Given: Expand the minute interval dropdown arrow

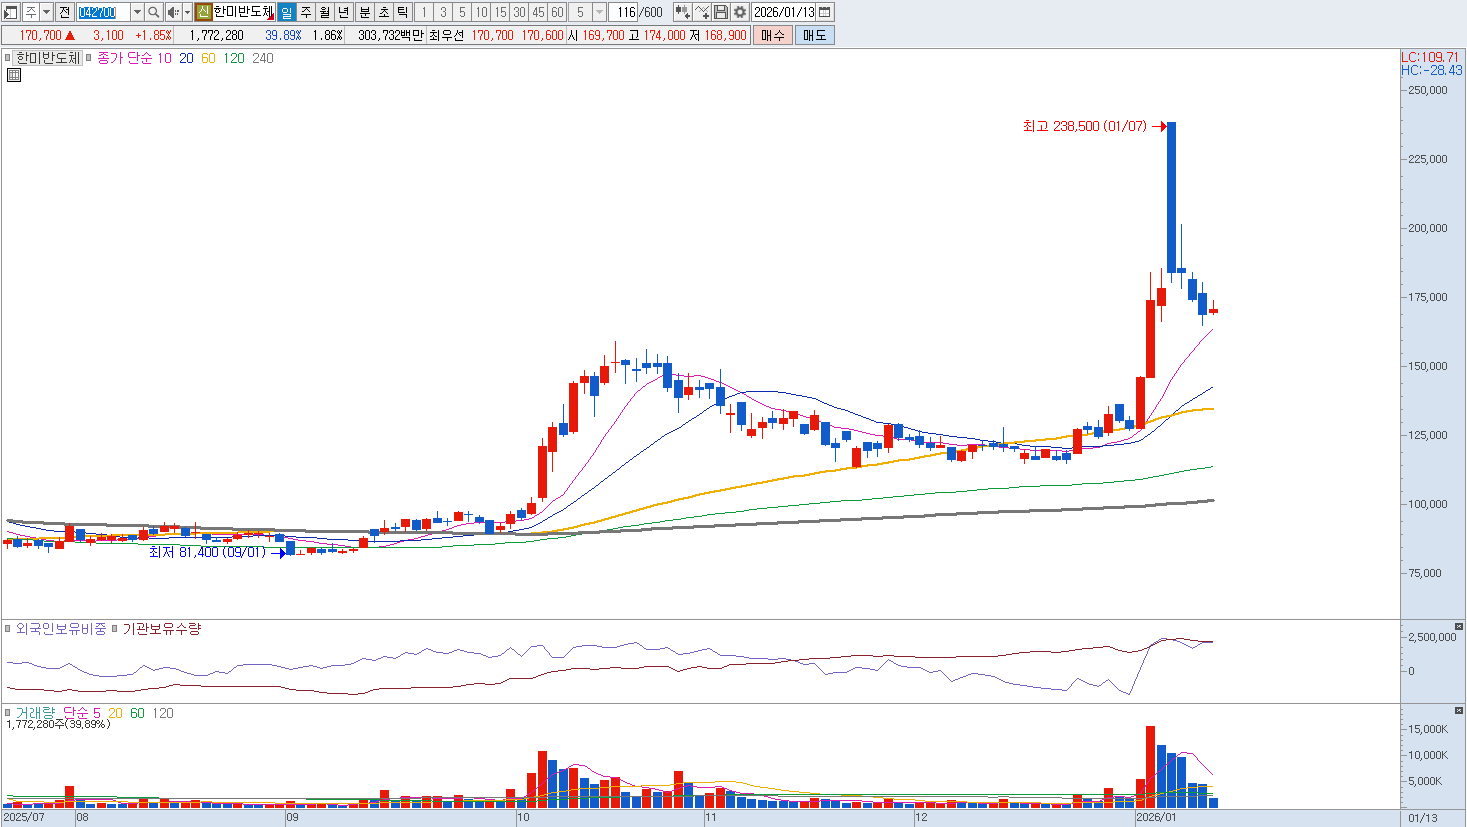Looking at the screenshot, I should pyautogui.click(x=599, y=12).
